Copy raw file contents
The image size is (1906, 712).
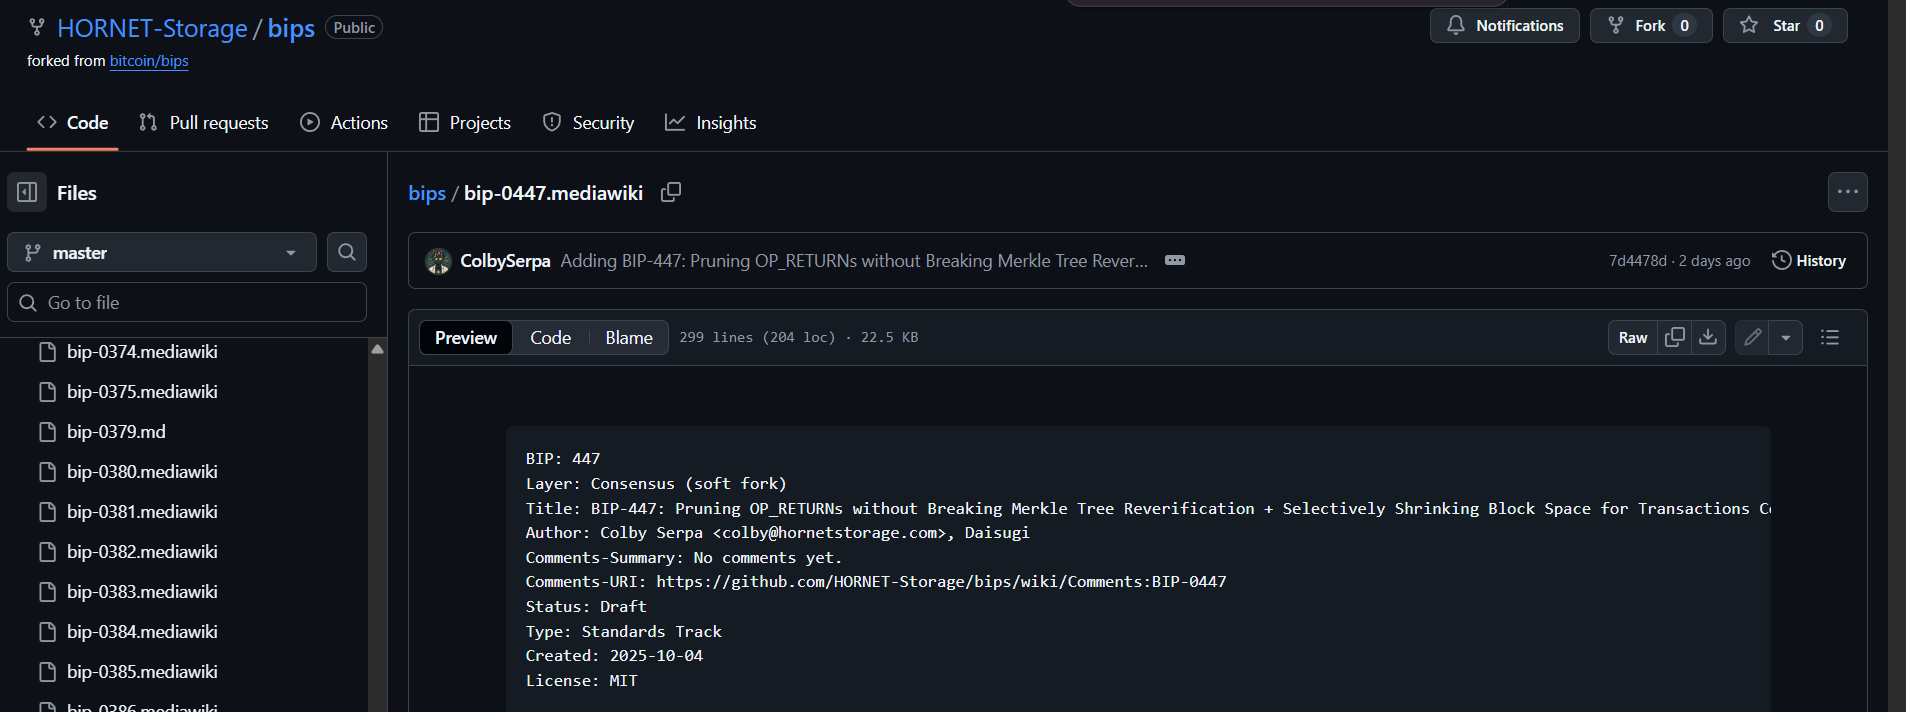coord(1674,338)
